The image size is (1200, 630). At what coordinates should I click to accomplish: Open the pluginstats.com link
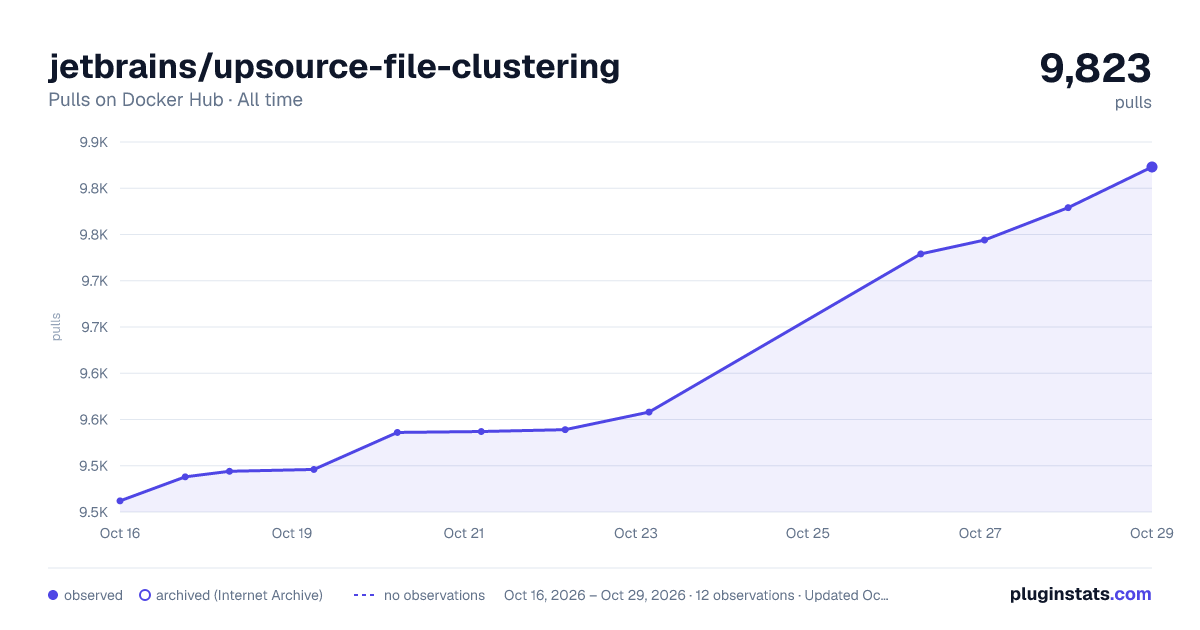click(1080, 594)
